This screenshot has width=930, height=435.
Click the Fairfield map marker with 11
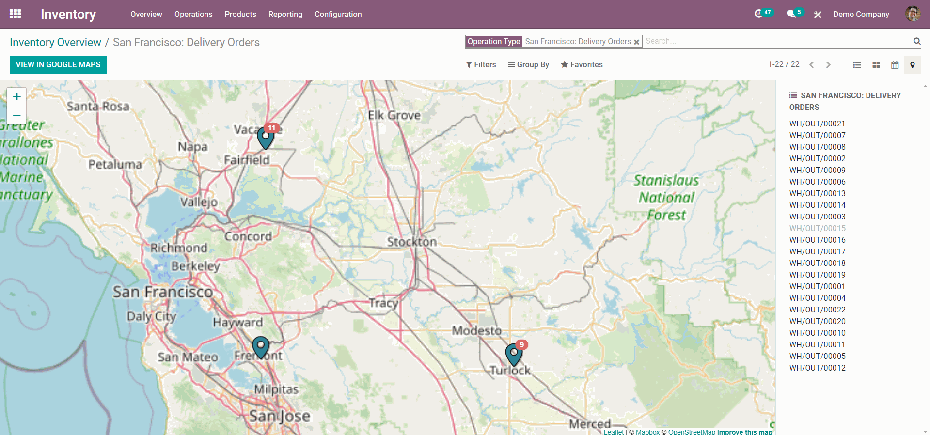point(266,137)
